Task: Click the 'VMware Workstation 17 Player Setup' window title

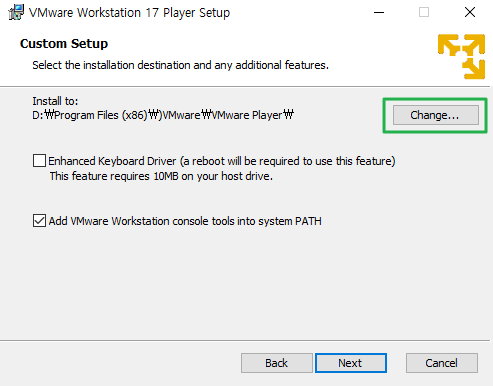Action: (x=129, y=13)
